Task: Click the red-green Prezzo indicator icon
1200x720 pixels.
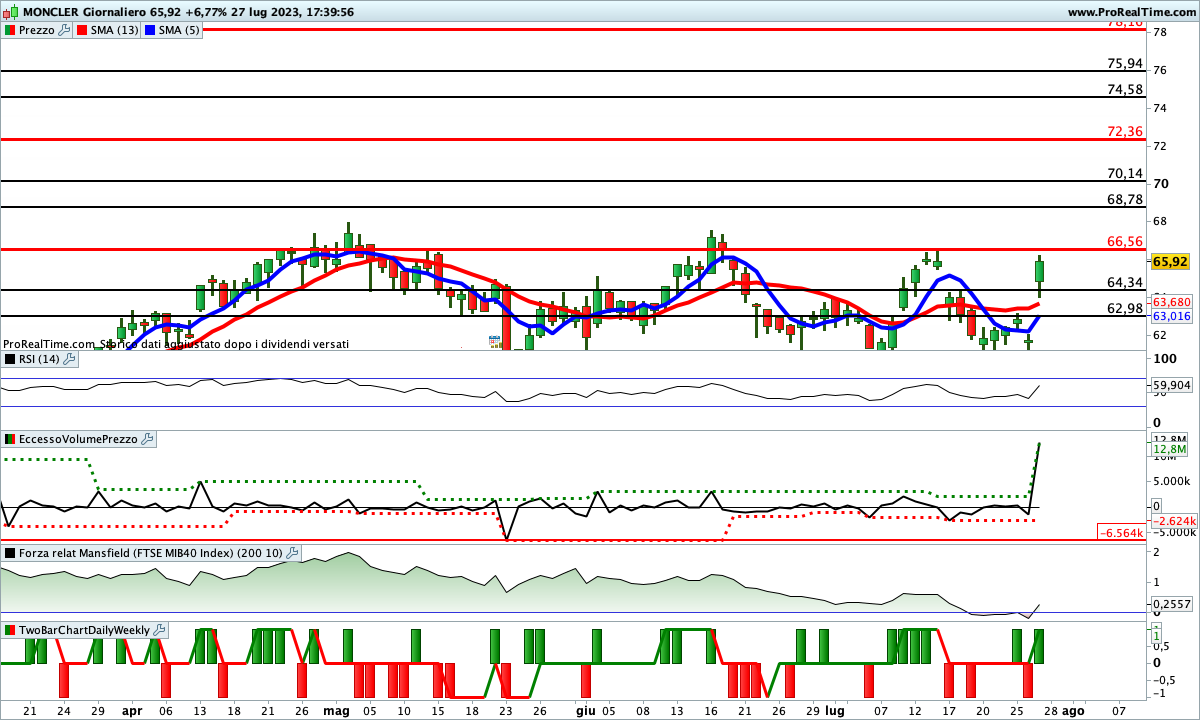Action: click(10, 30)
